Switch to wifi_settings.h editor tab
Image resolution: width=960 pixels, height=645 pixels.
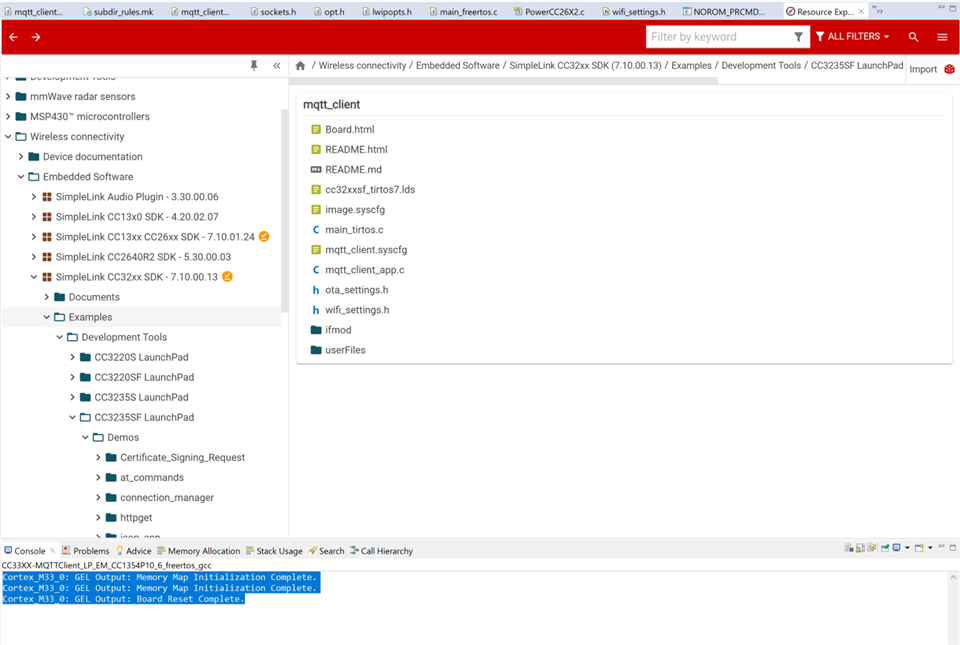634,12
